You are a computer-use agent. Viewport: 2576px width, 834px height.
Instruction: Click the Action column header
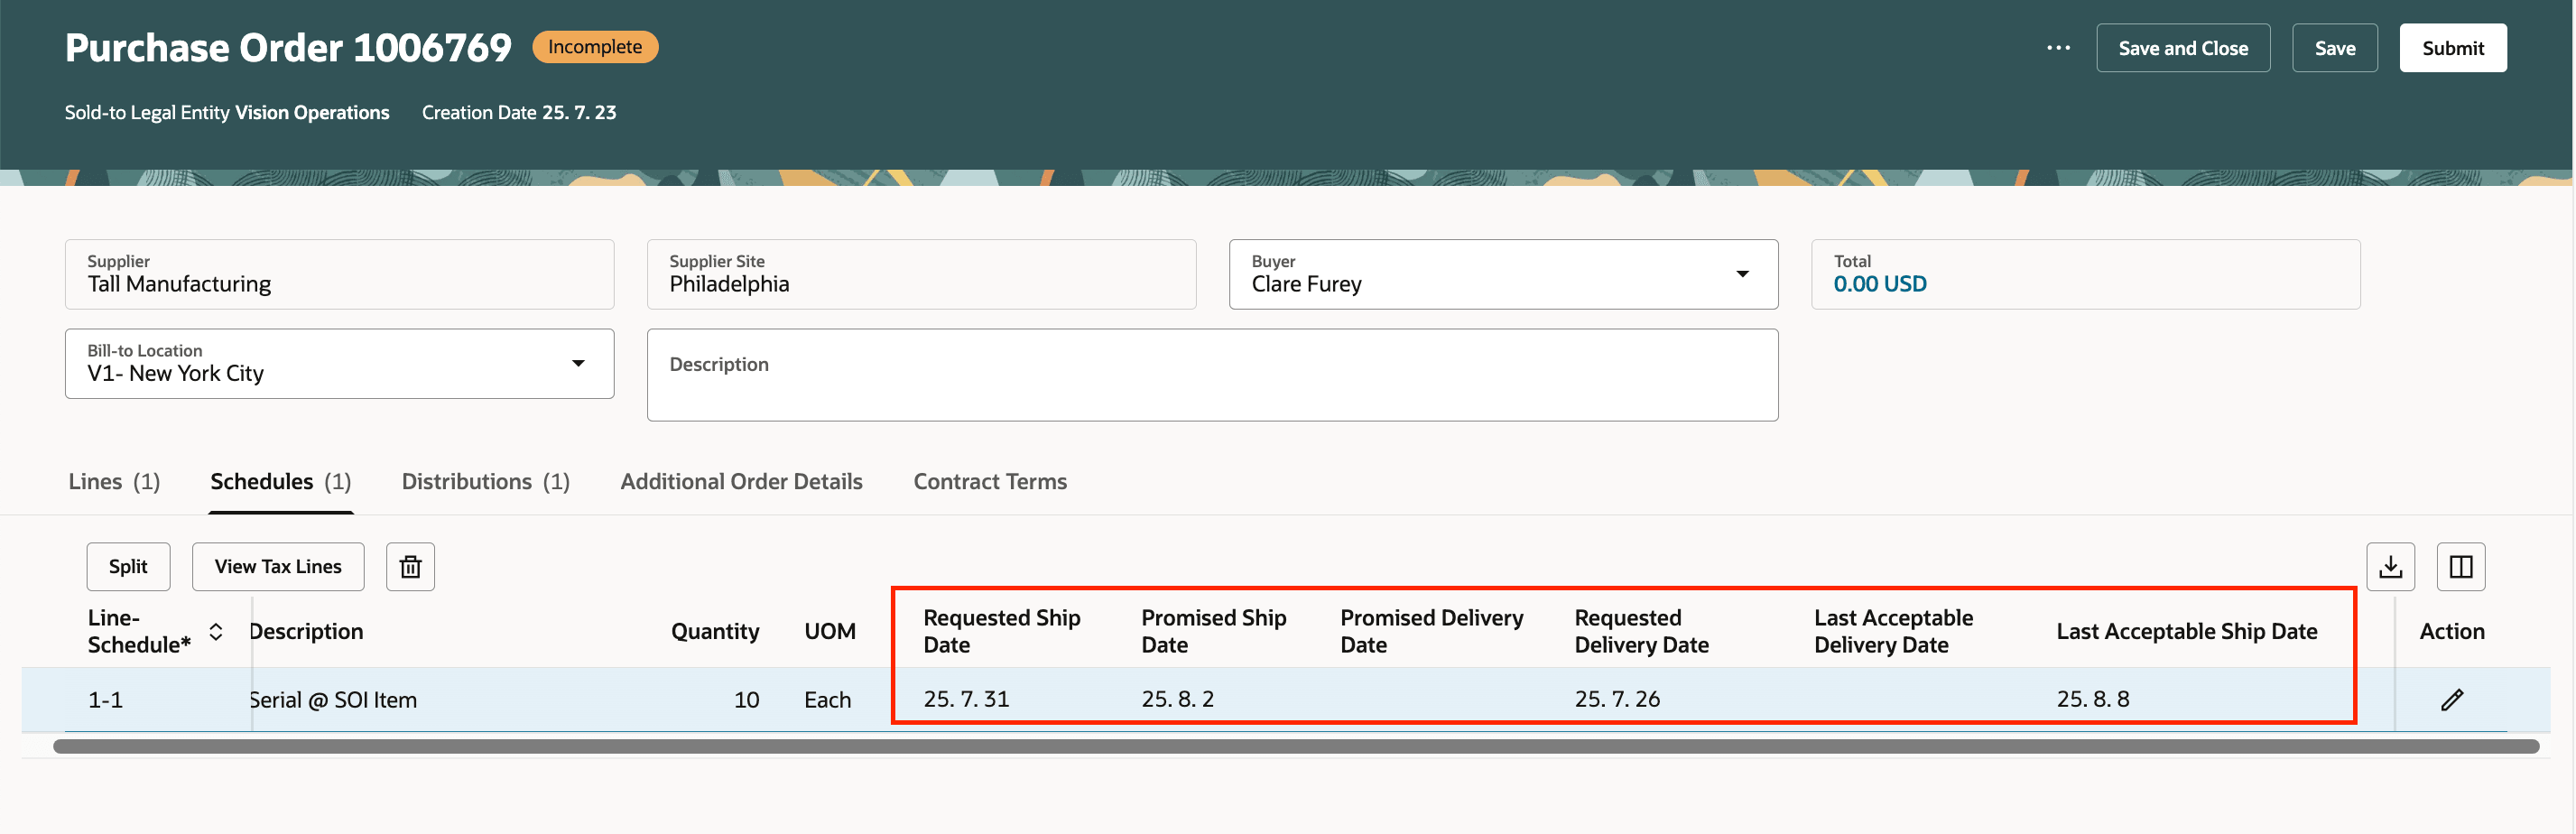click(2451, 631)
